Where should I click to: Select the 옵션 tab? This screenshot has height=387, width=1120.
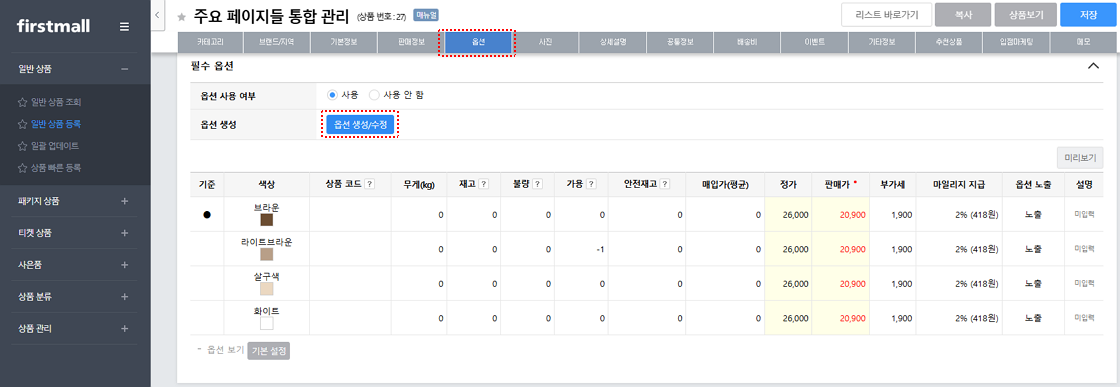point(478,43)
